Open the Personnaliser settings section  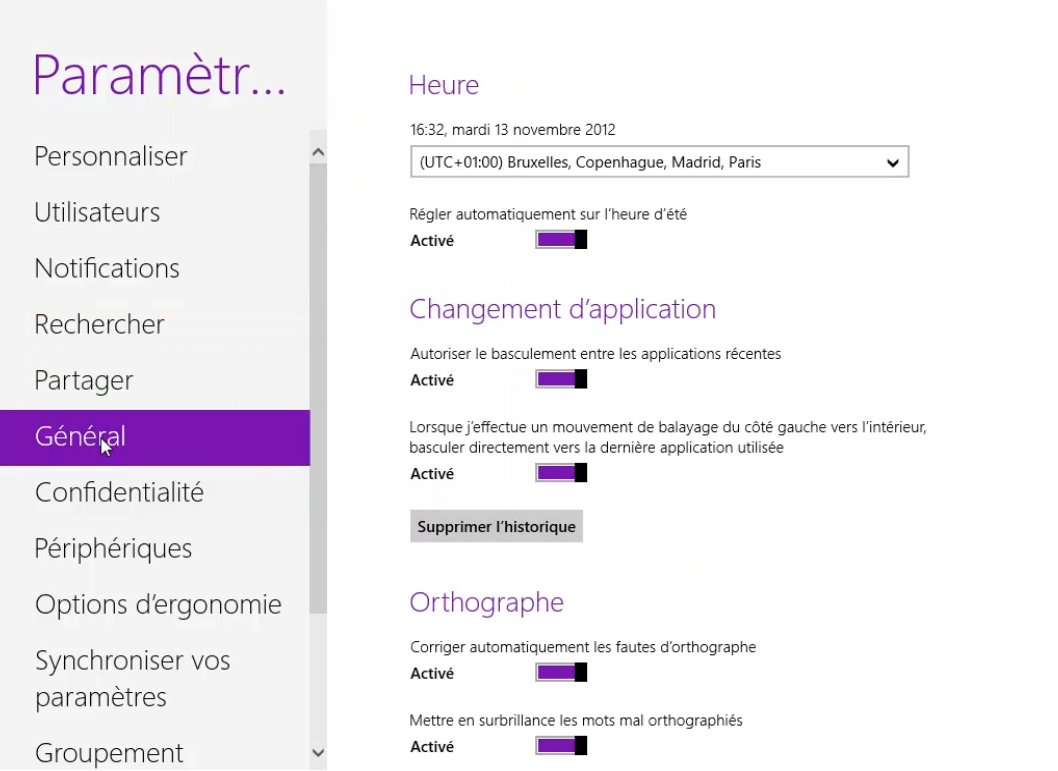point(111,157)
